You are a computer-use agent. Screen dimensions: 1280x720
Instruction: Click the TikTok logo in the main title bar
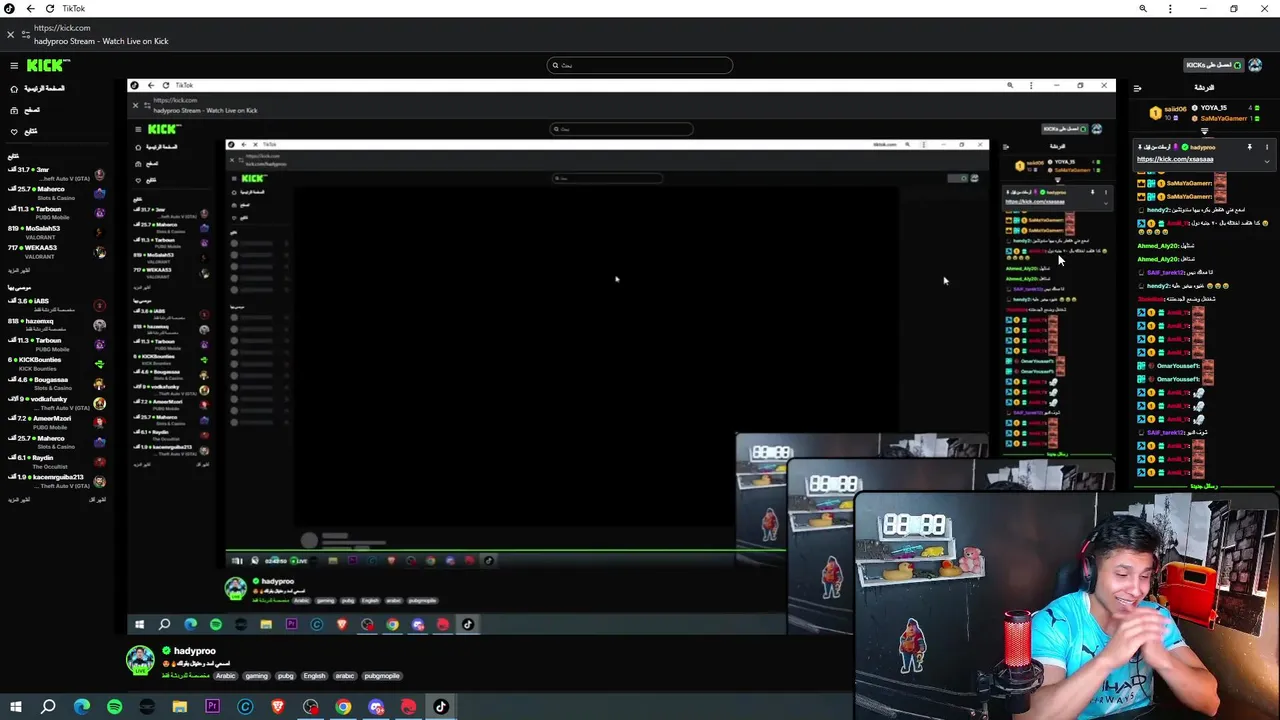[x=10, y=9]
